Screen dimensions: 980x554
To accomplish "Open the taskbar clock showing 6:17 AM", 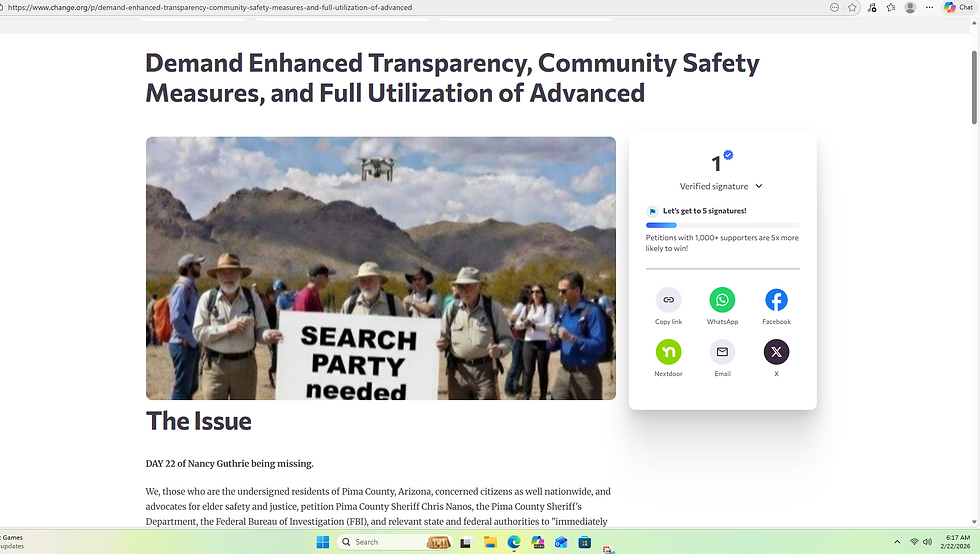I will (958, 542).
